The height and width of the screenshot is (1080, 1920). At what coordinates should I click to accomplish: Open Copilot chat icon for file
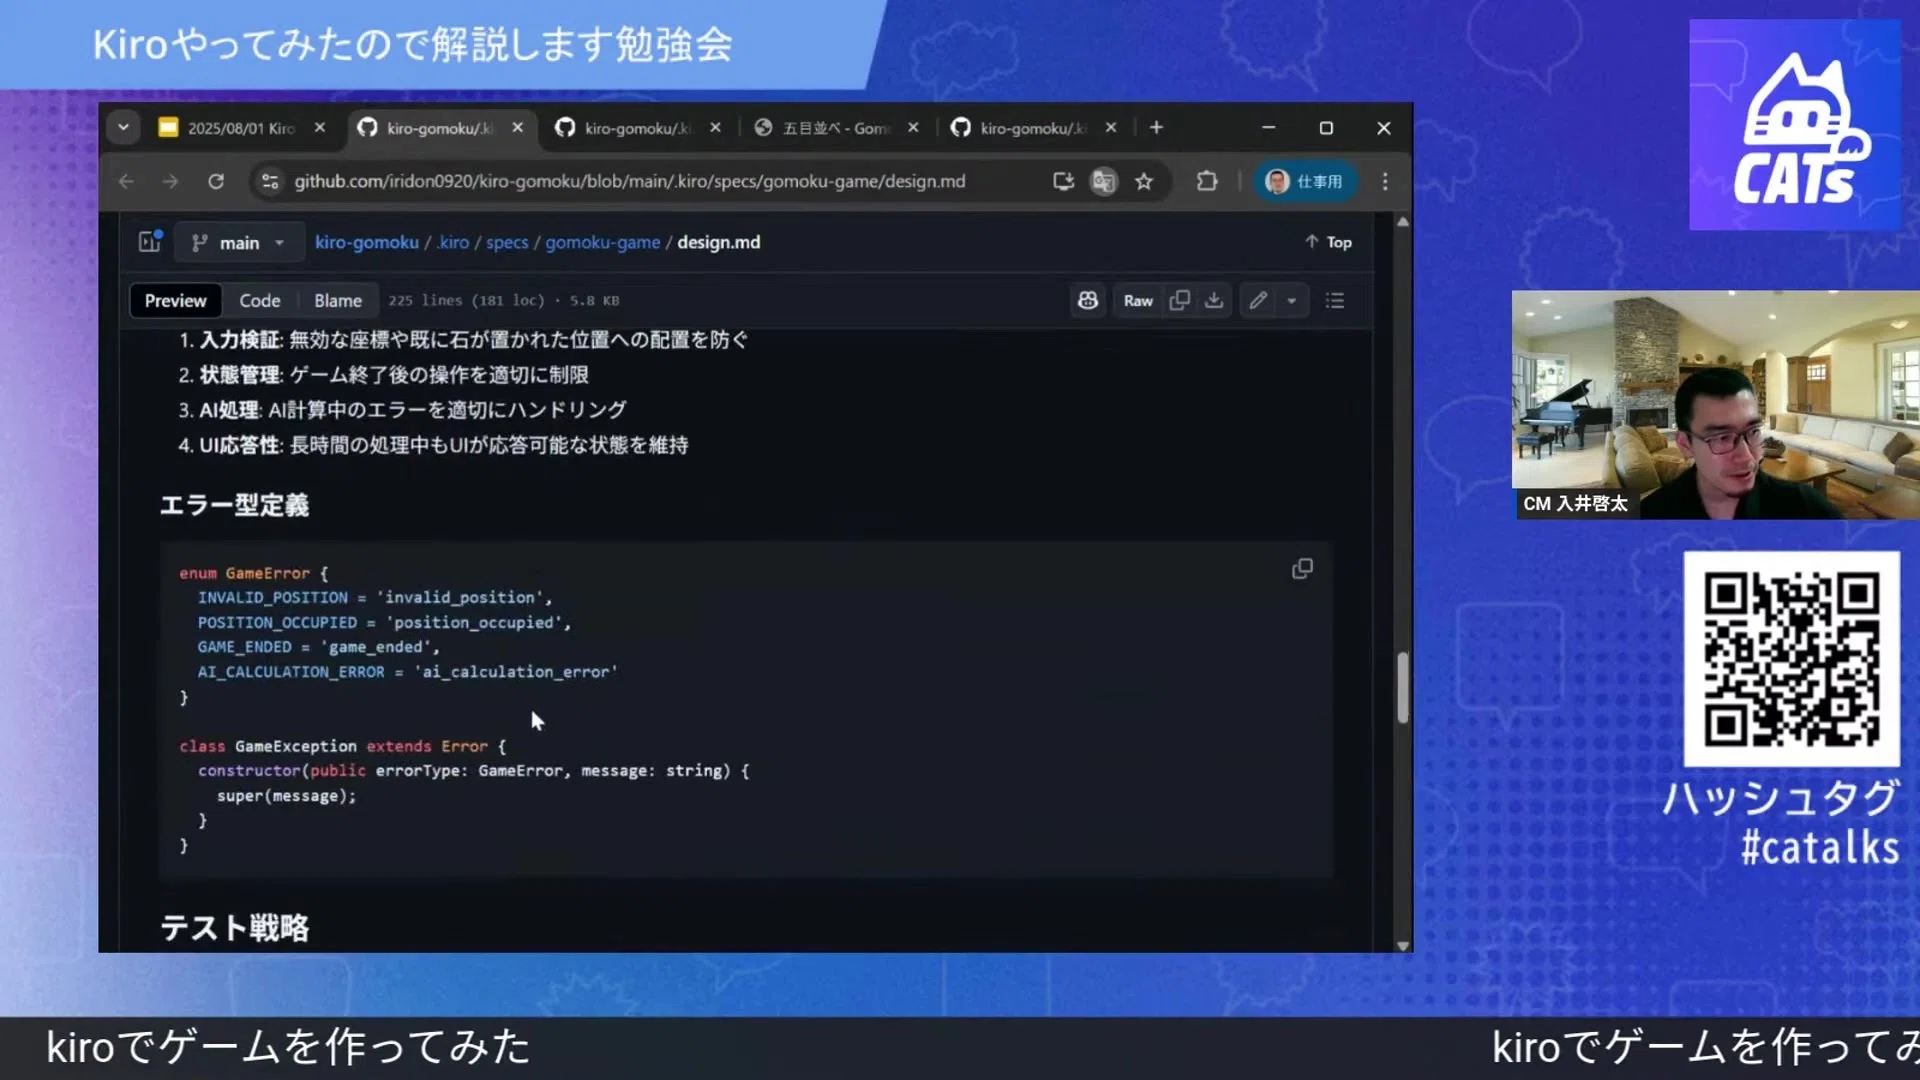(x=1088, y=300)
